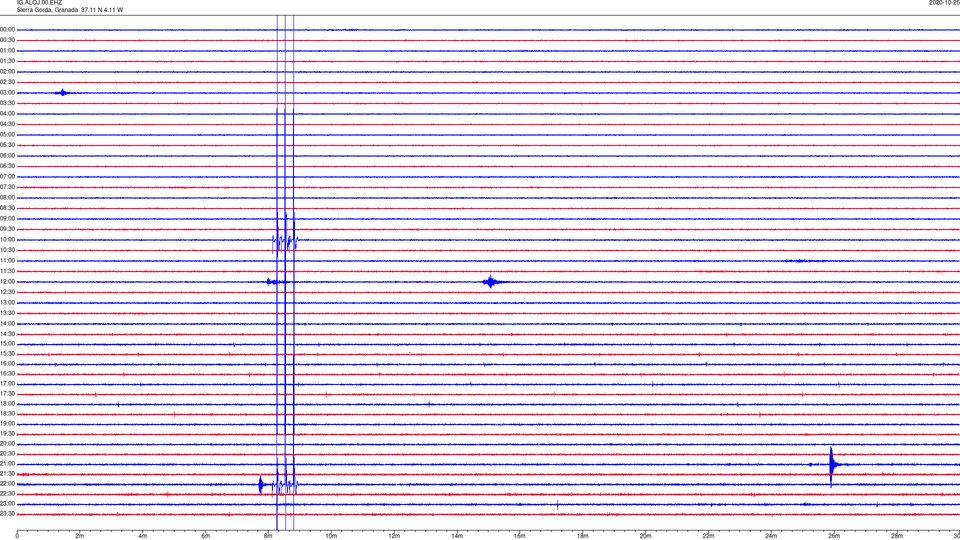
Task: Click the 8m axis tick label
Action: [268, 536]
